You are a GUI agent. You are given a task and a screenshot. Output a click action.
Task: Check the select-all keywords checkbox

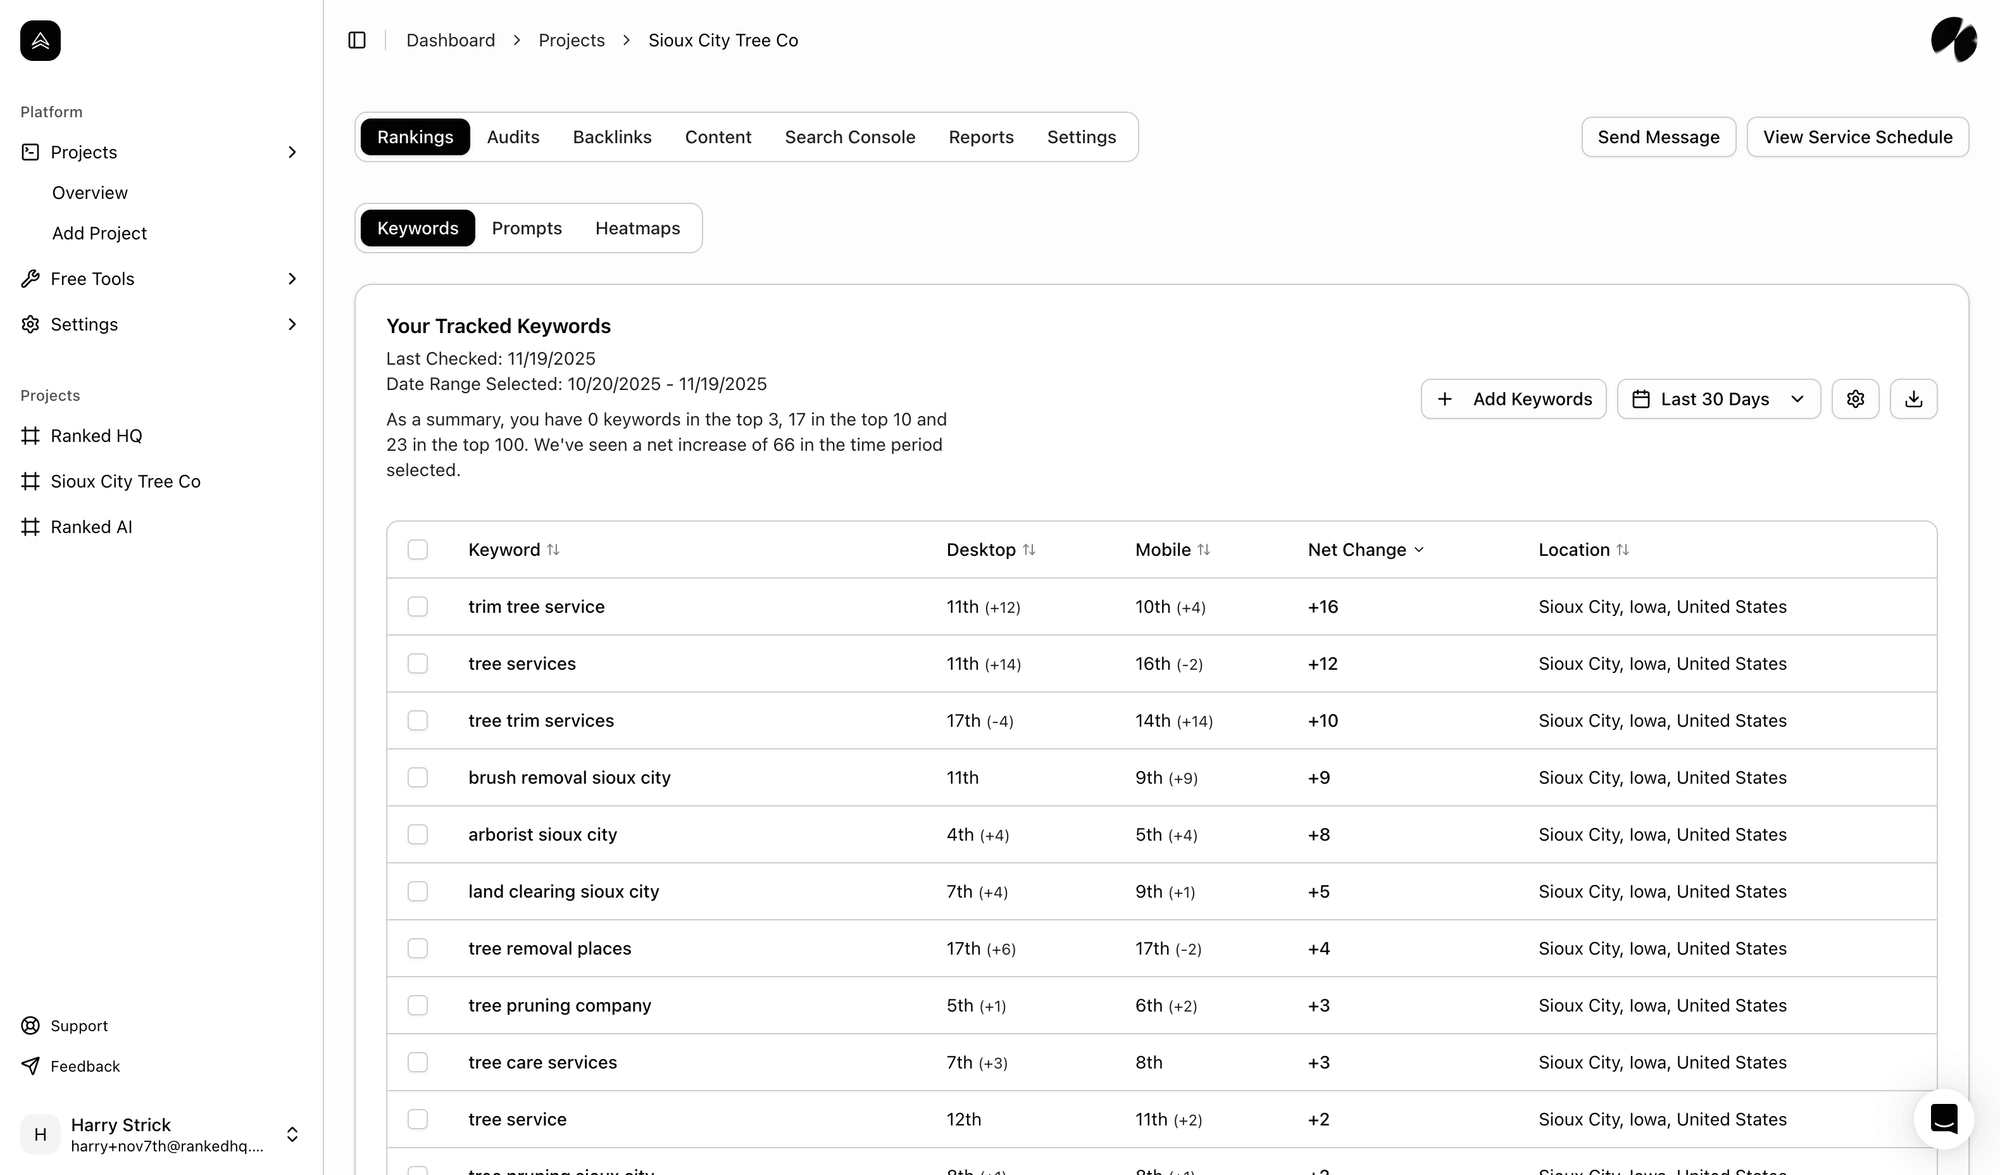418,550
